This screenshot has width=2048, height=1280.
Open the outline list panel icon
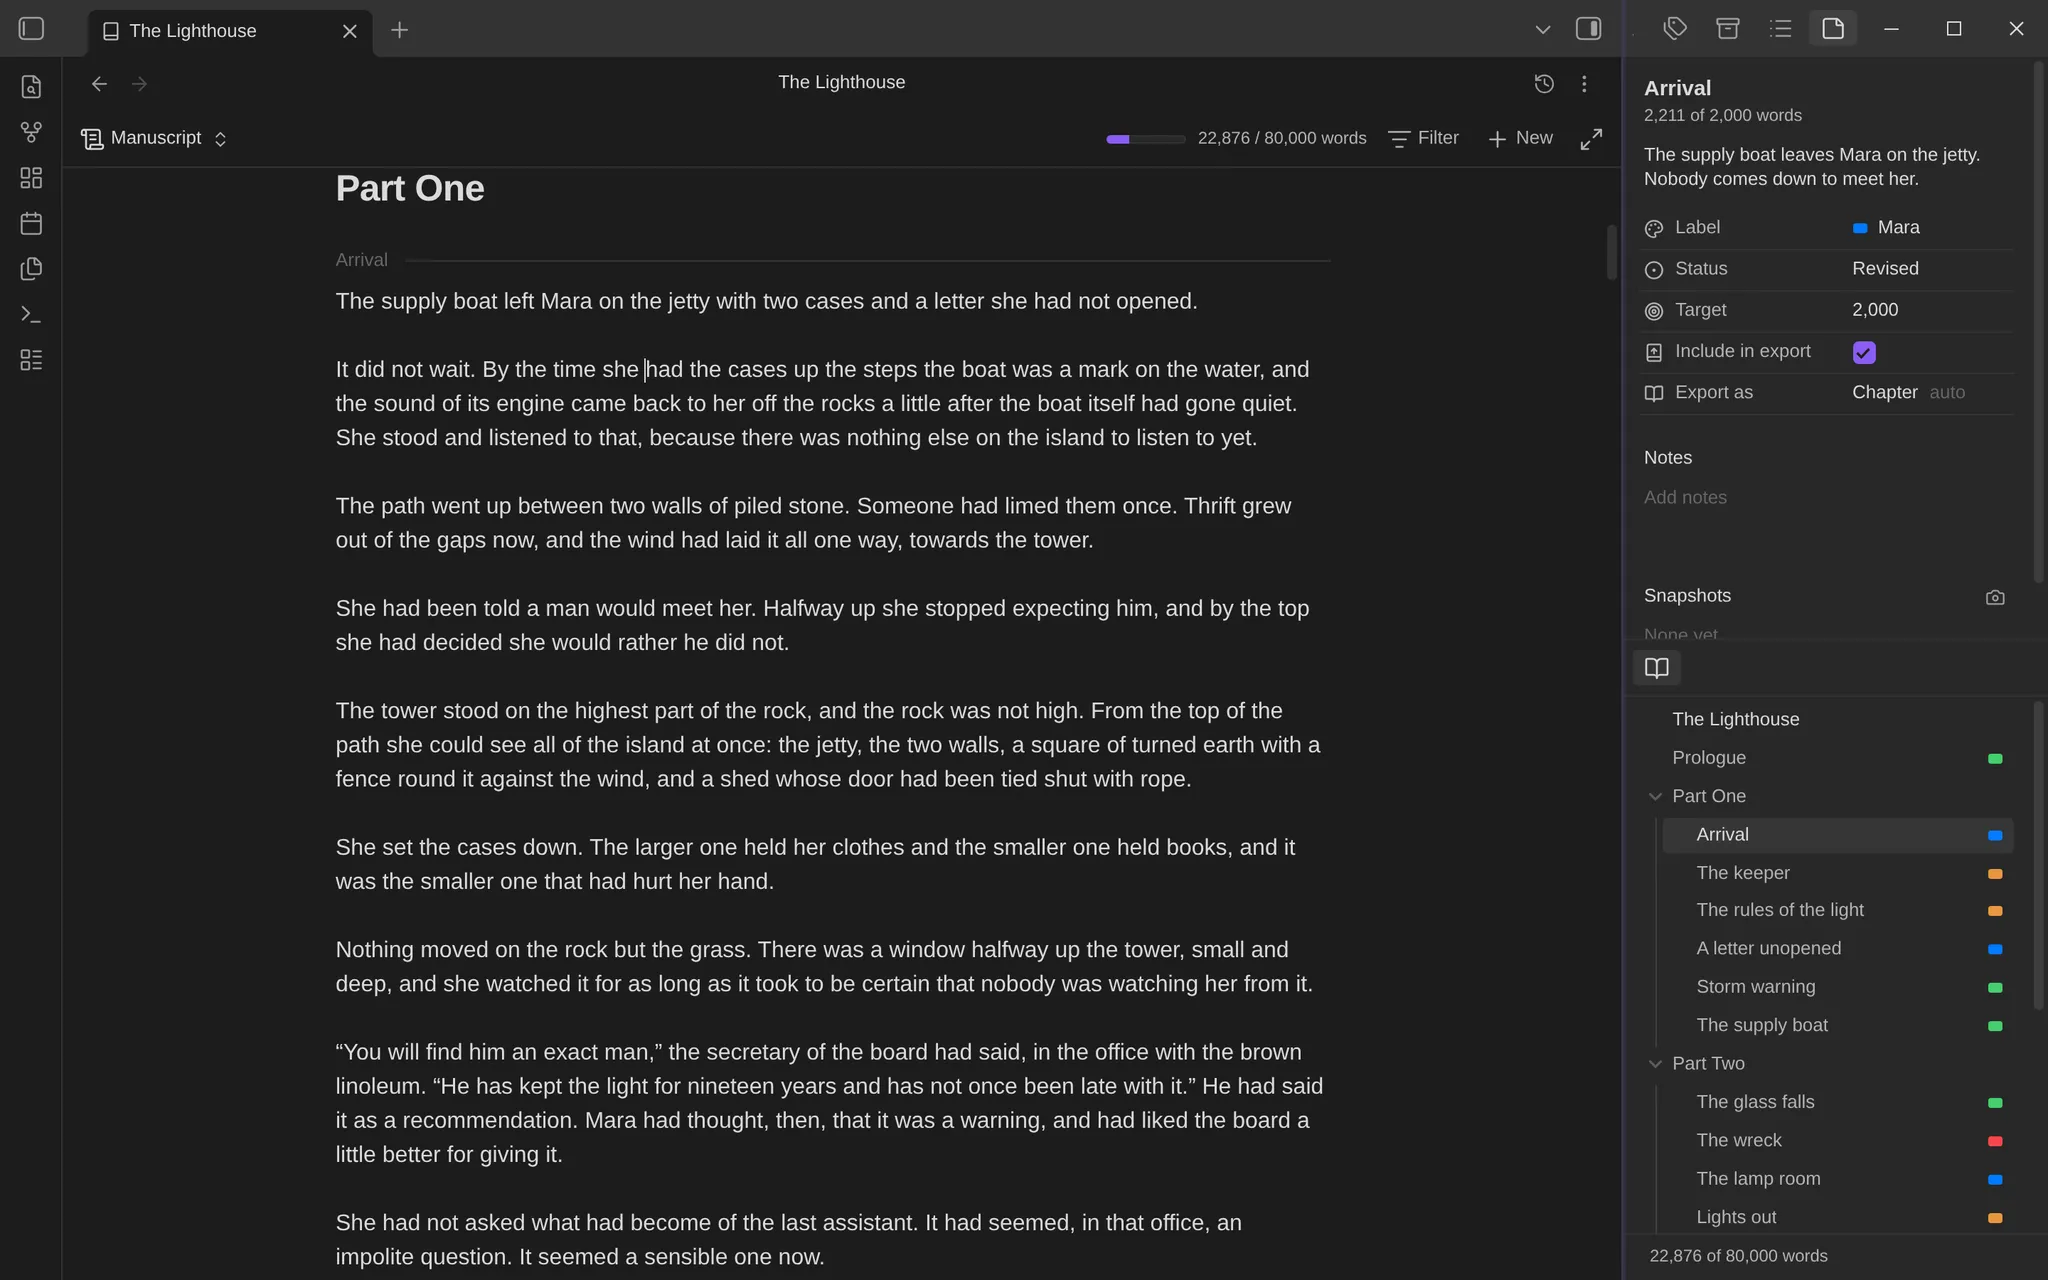pyautogui.click(x=1780, y=29)
